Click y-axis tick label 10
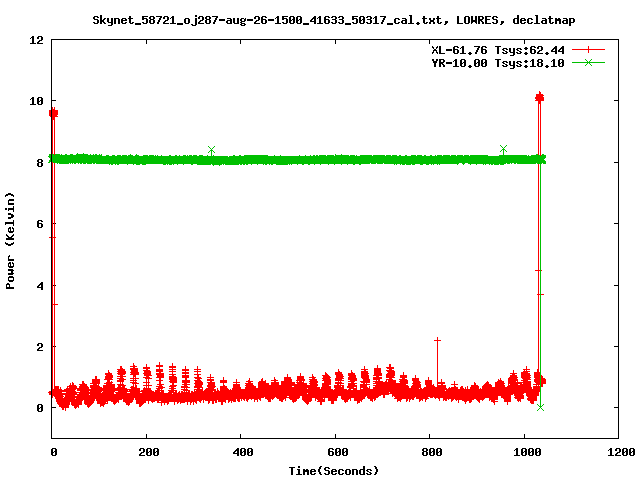The image size is (640, 480). pyautogui.click(x=36, y=101)
